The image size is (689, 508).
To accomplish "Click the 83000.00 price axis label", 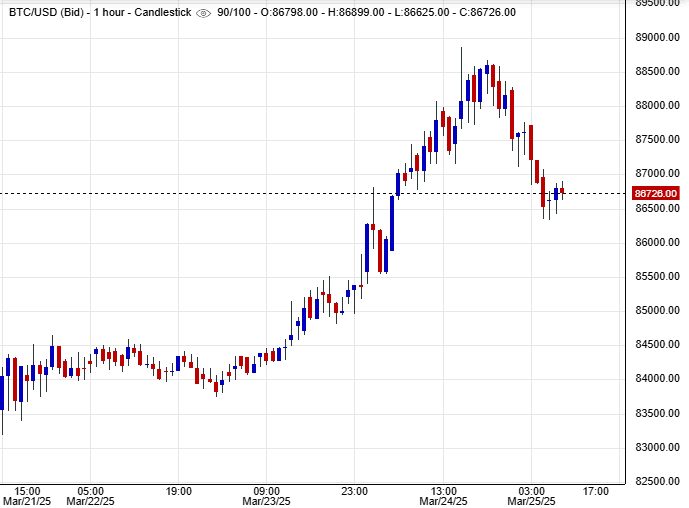I will (658, 447).
